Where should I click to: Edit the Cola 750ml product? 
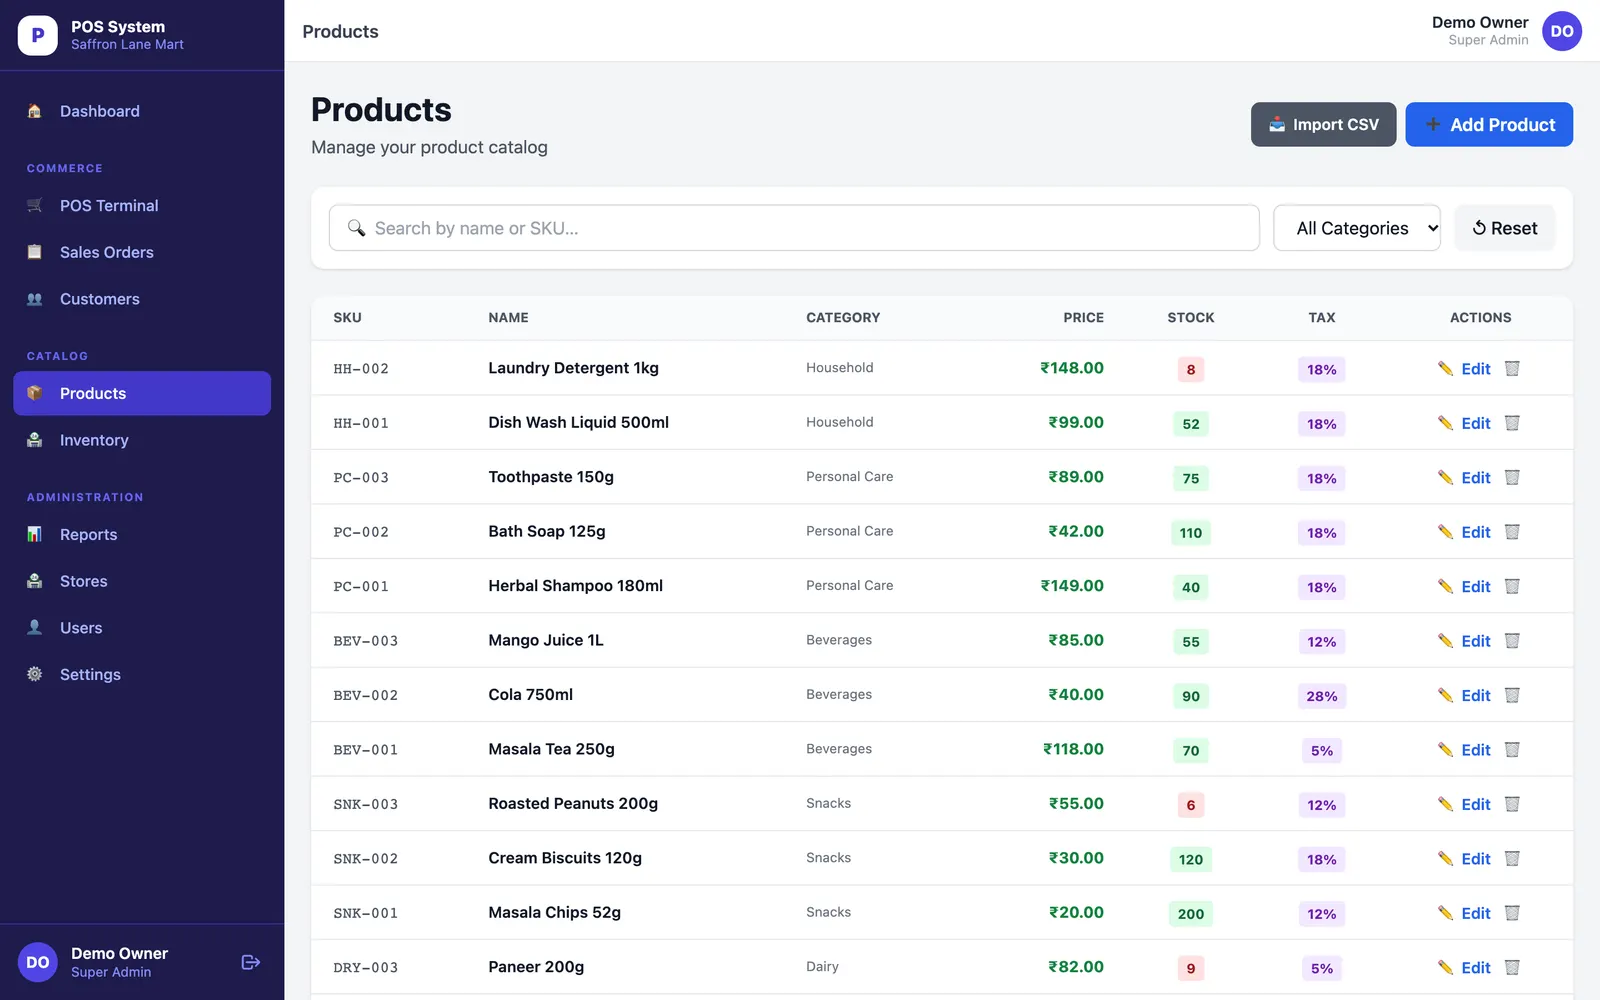coord(1465,696)
